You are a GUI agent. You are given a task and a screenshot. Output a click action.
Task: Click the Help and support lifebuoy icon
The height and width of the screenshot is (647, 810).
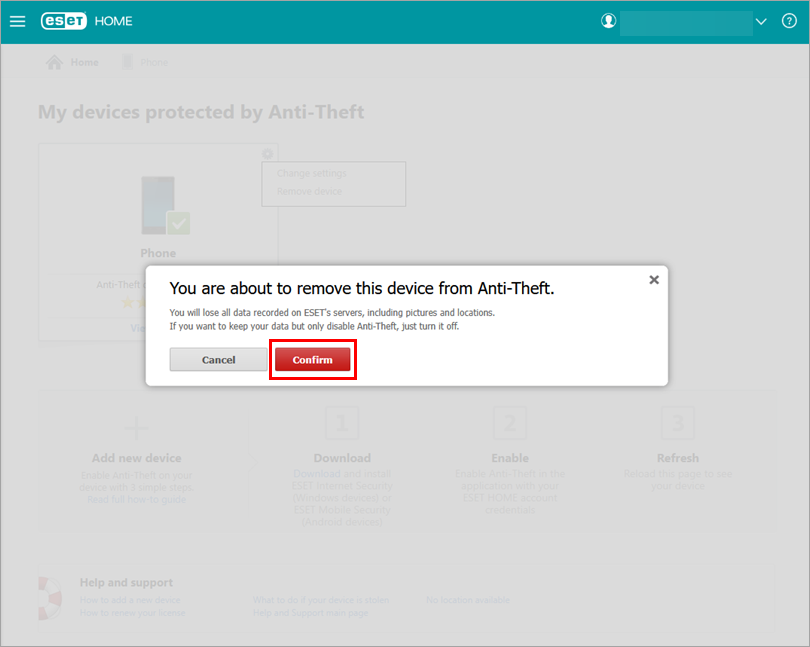click(49, 596)
